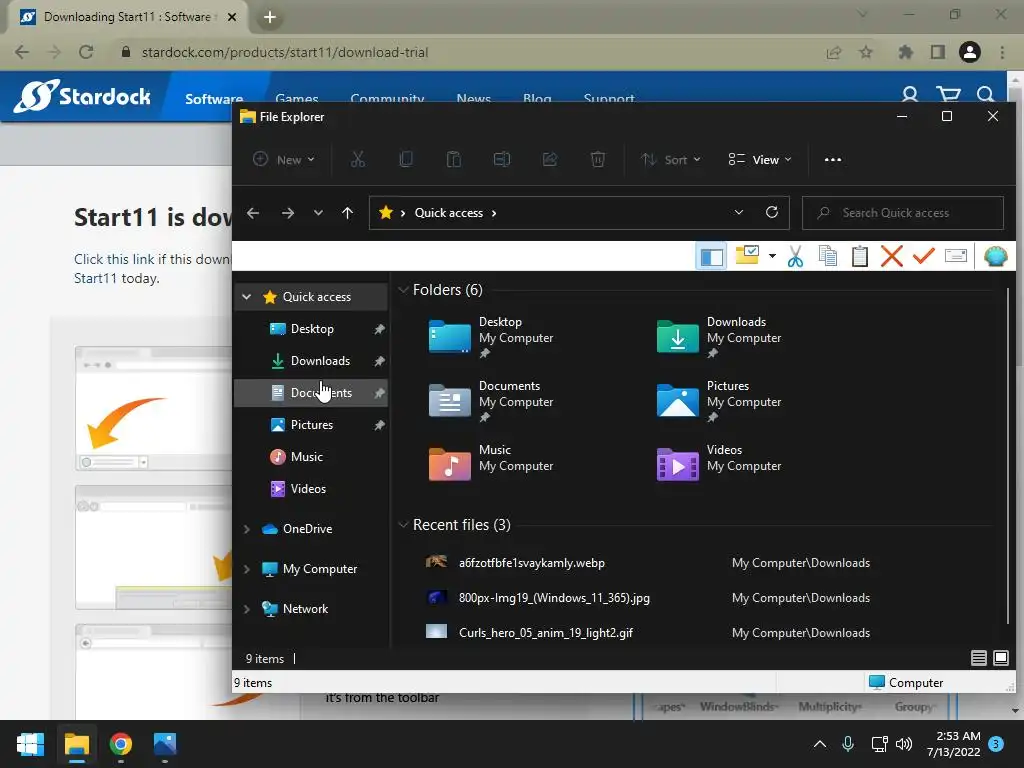Open the New dropdown button
Viewport: 1024px width, 768px height.
point(284,159)
